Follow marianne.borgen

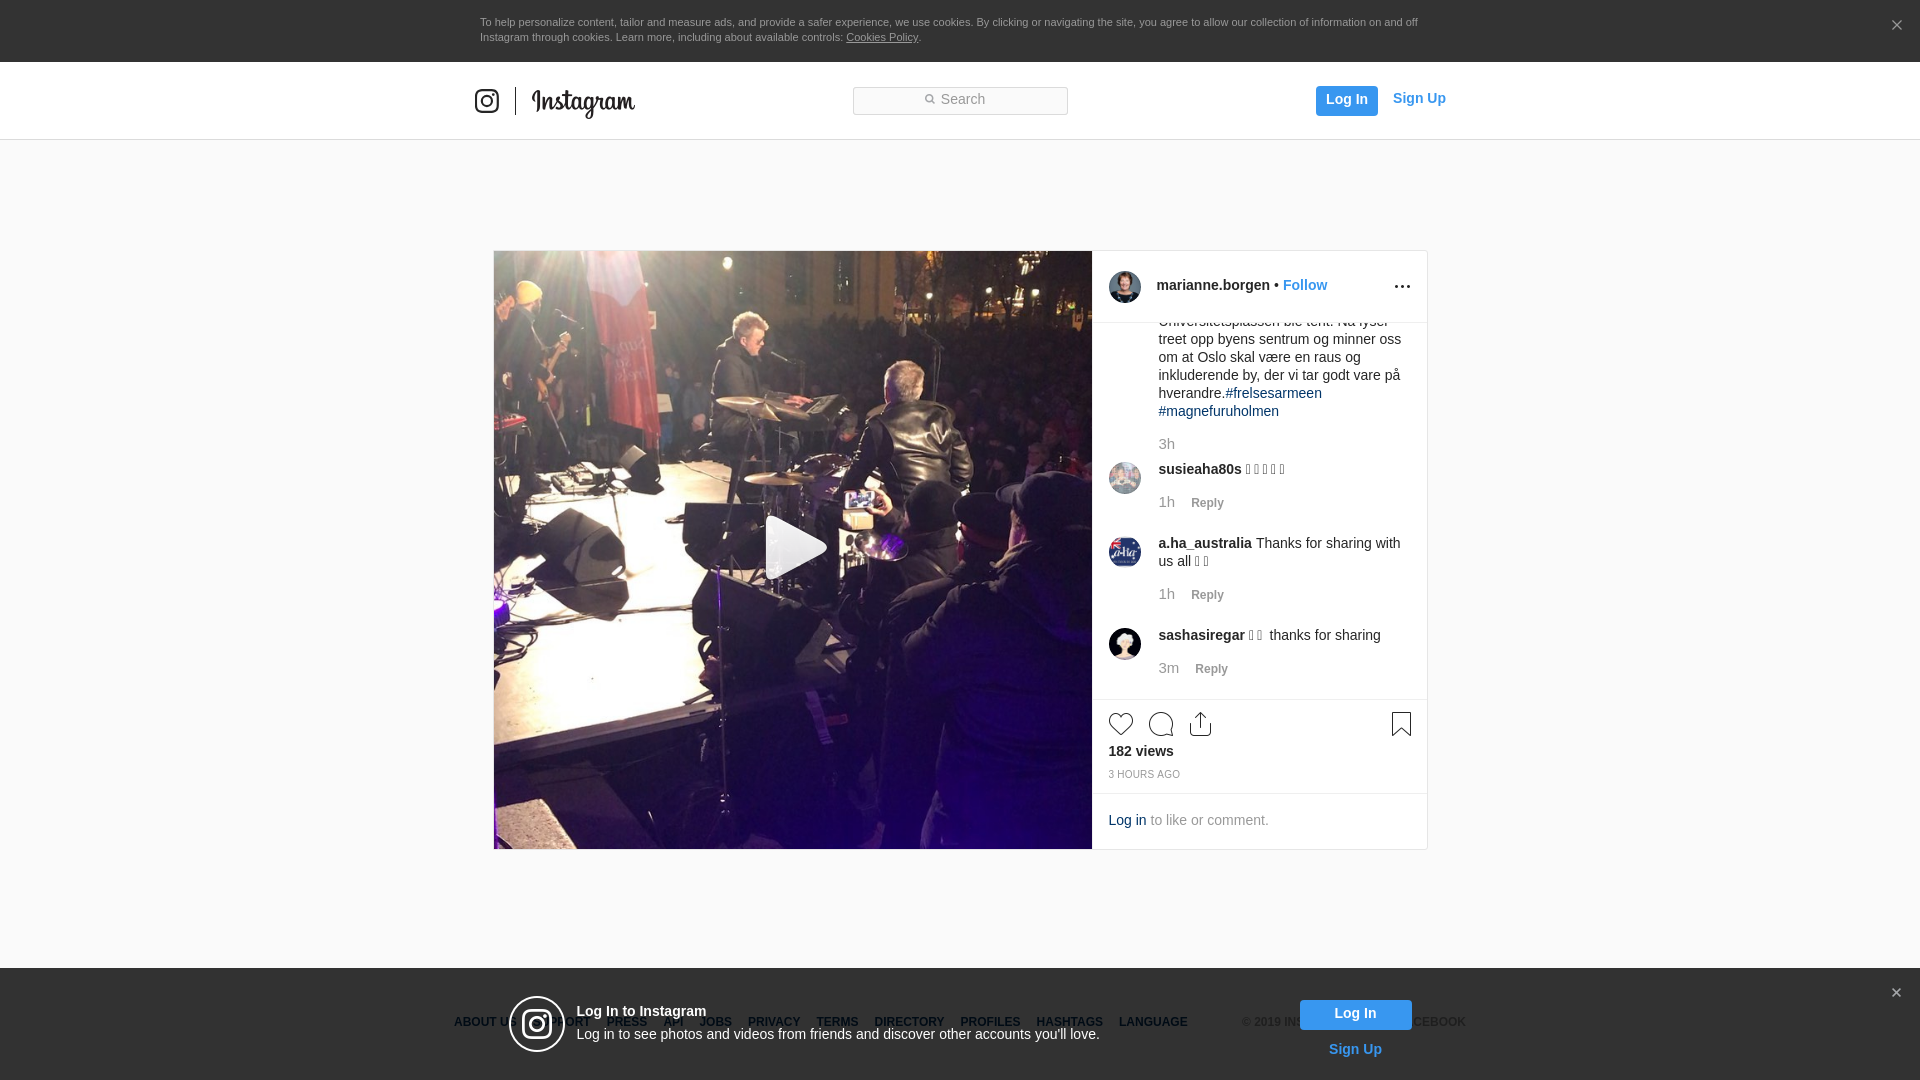[1305, 285]
